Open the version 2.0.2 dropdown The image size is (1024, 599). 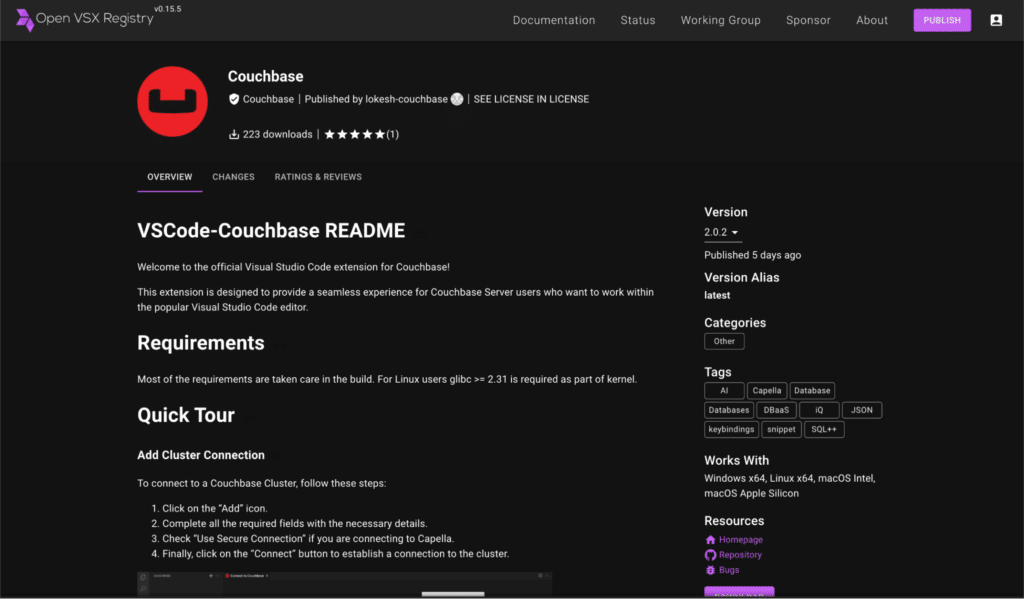722,232
